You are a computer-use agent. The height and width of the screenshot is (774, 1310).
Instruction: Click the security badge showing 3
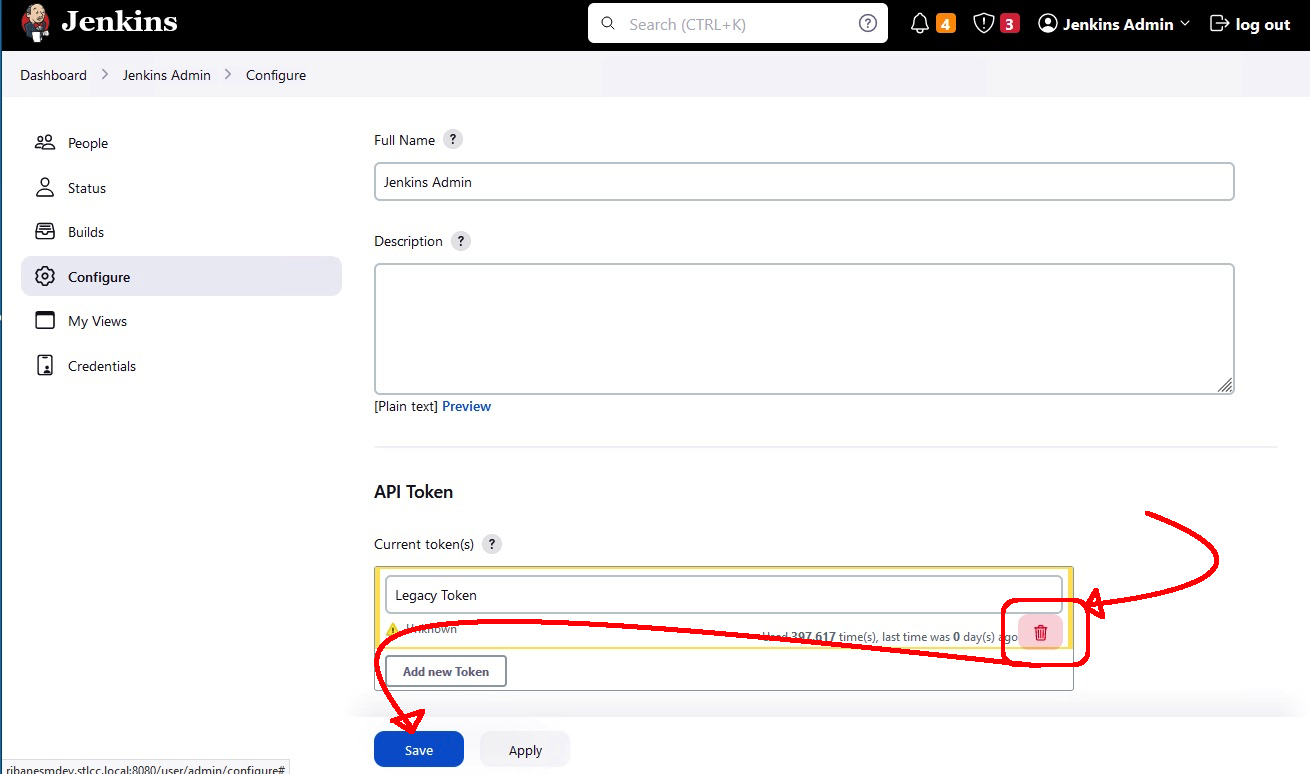tap(1009, 23)
